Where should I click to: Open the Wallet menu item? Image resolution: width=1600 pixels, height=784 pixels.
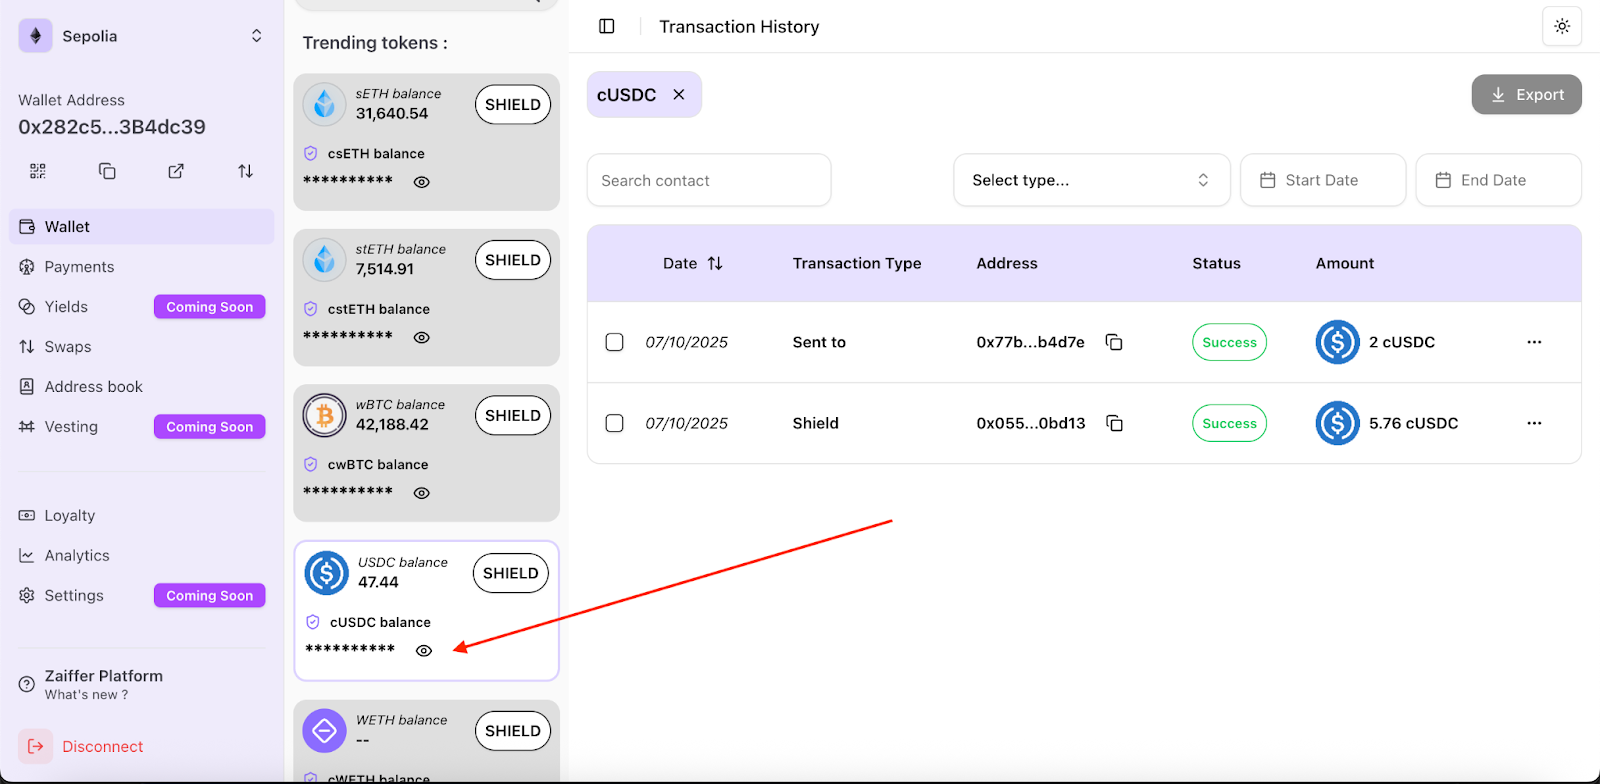point(142,227)
